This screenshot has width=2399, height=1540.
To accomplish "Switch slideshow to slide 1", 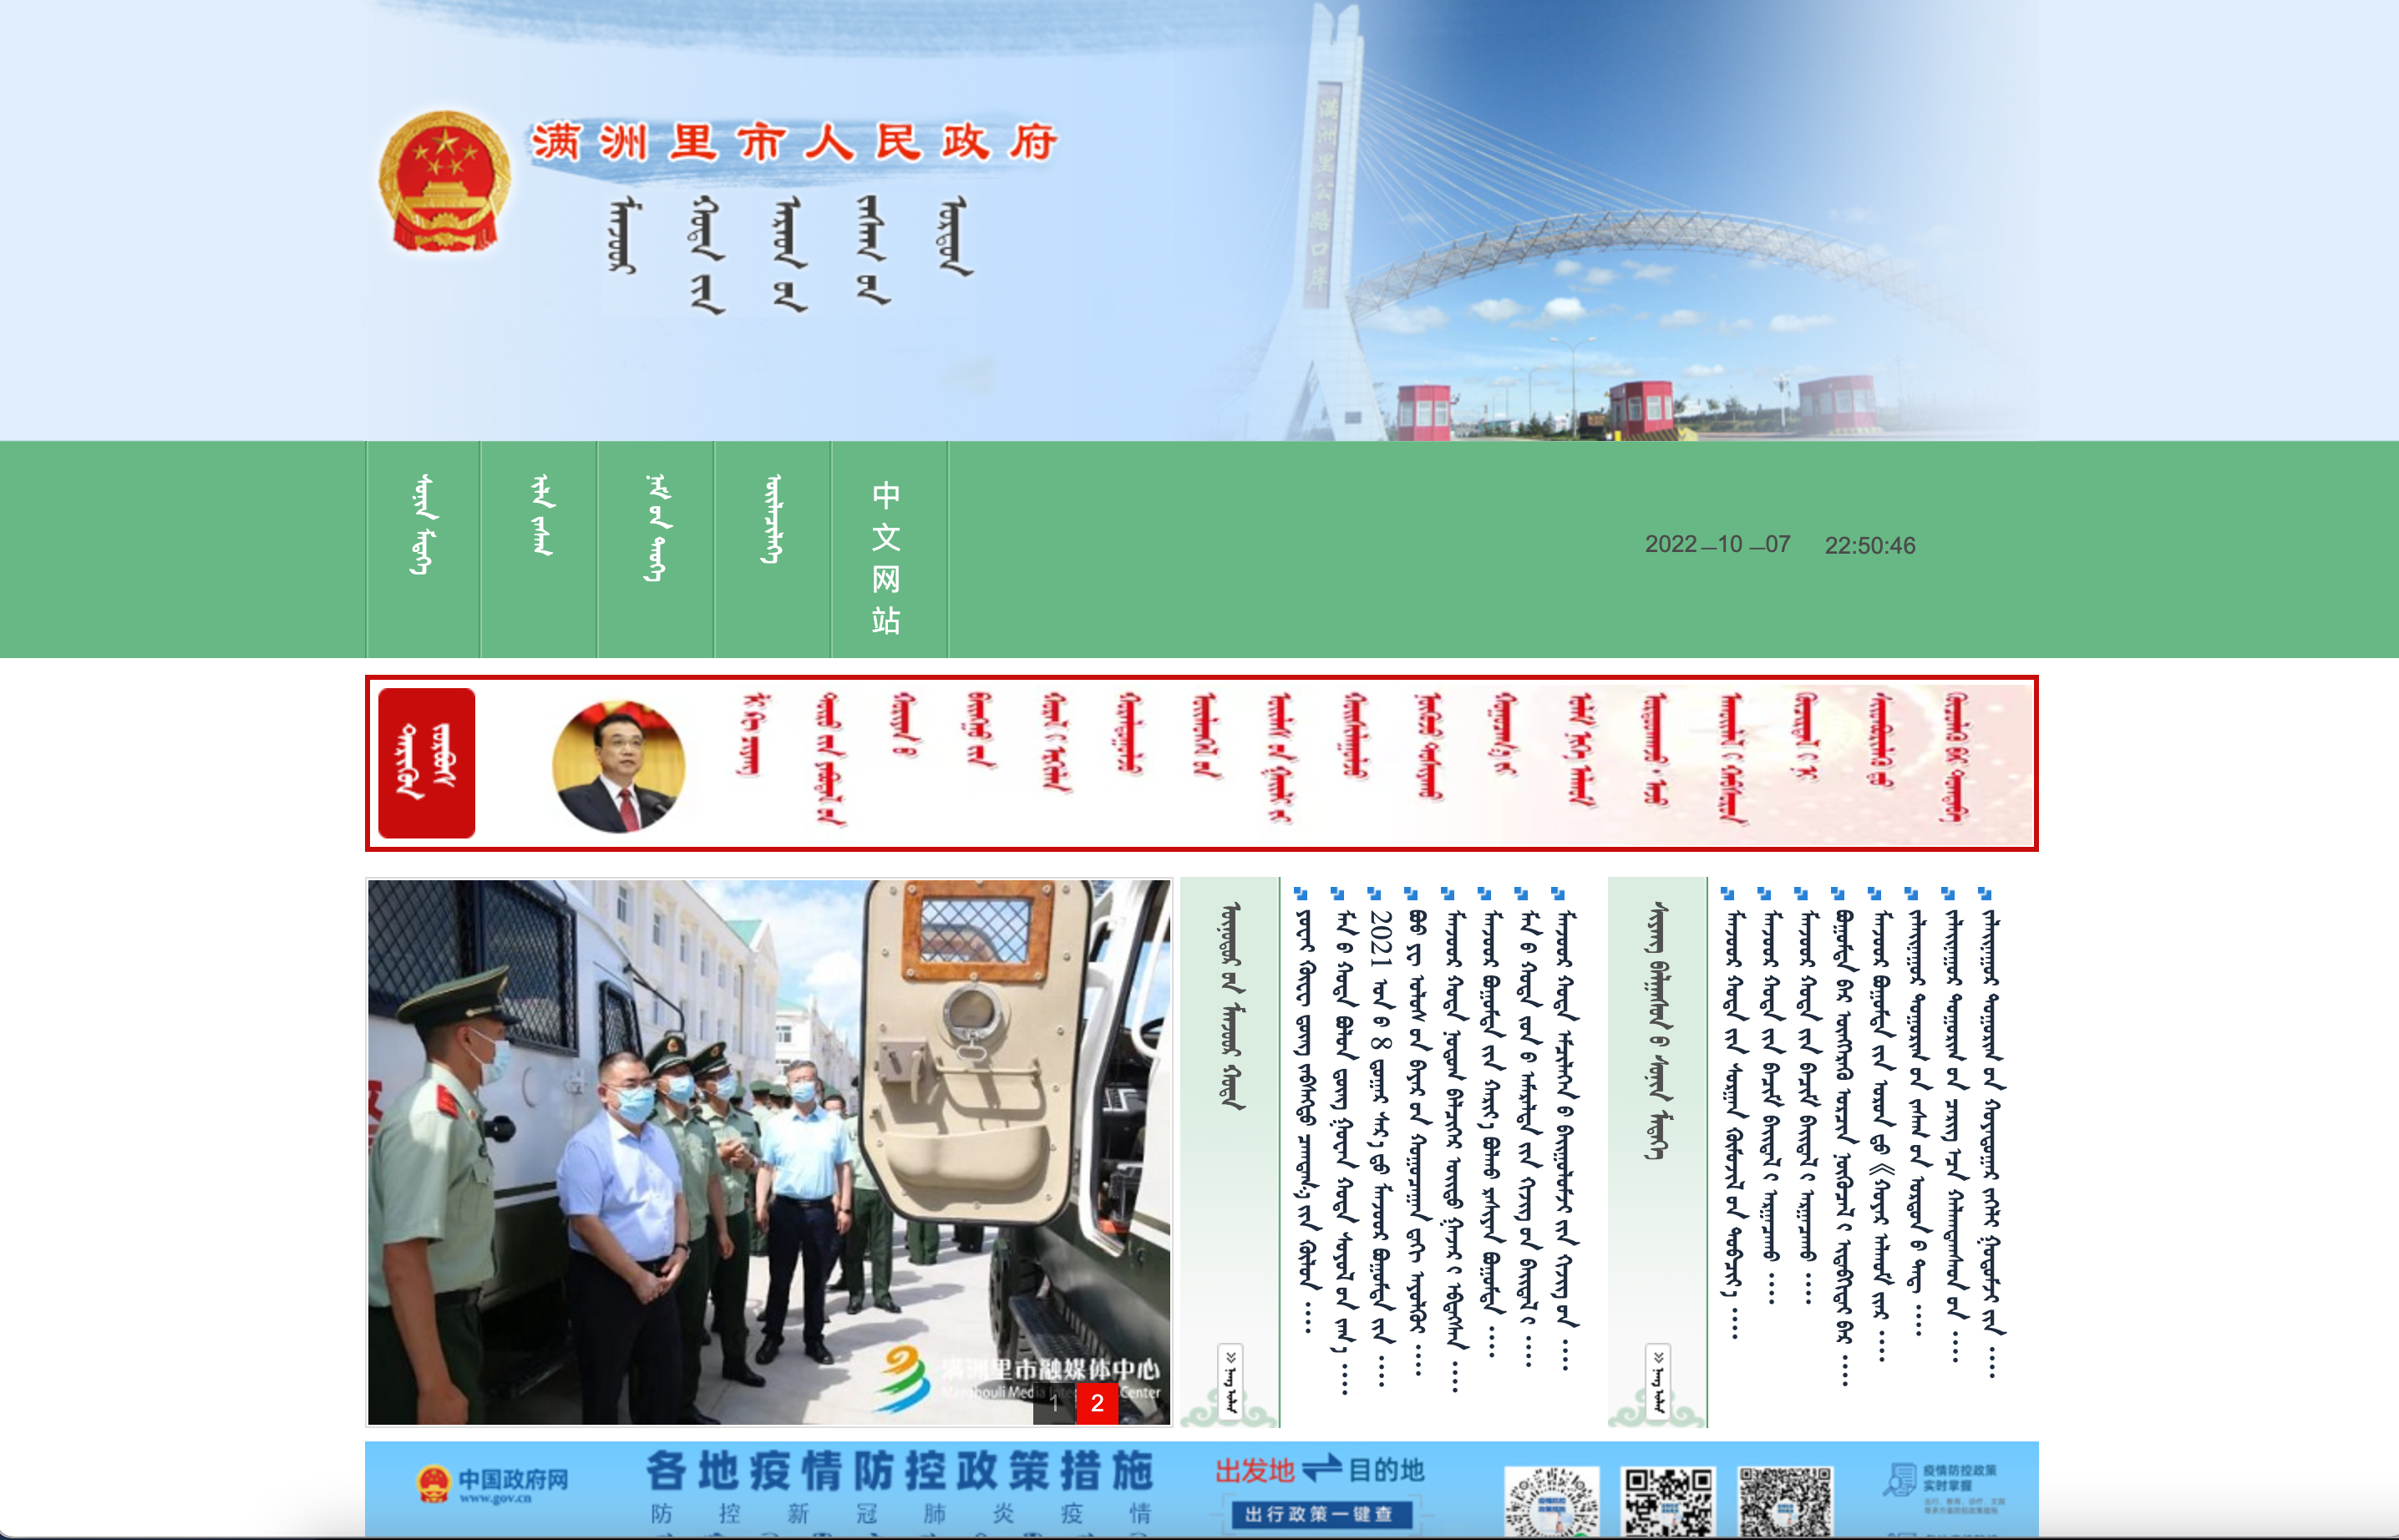I will click(x=1054, y=1403).
